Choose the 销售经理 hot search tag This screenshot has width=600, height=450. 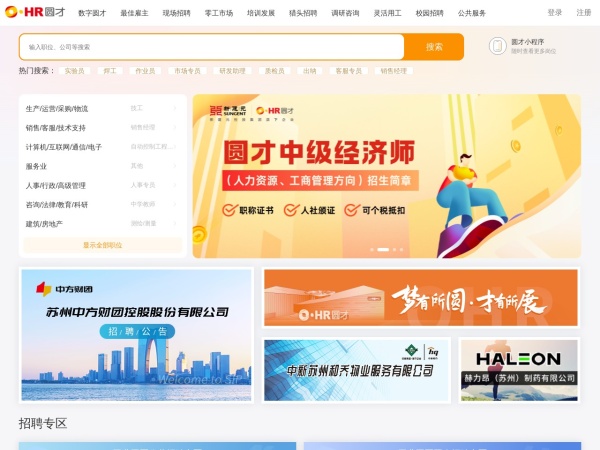click(394, 71)
